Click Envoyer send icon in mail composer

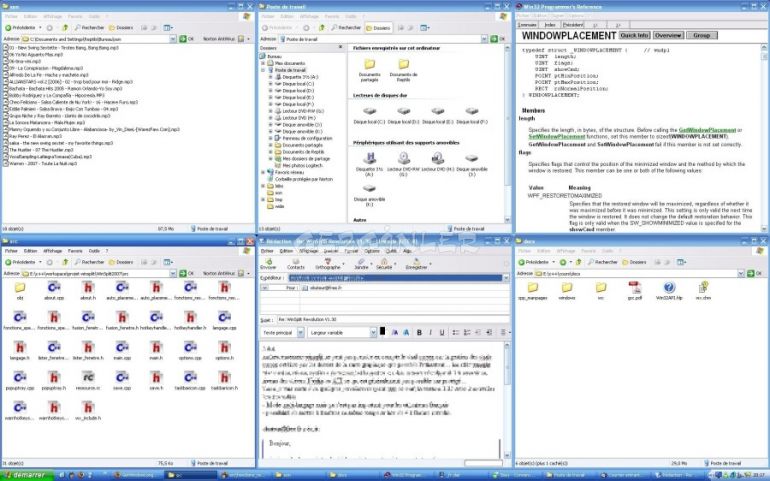[x=268, y=264]
